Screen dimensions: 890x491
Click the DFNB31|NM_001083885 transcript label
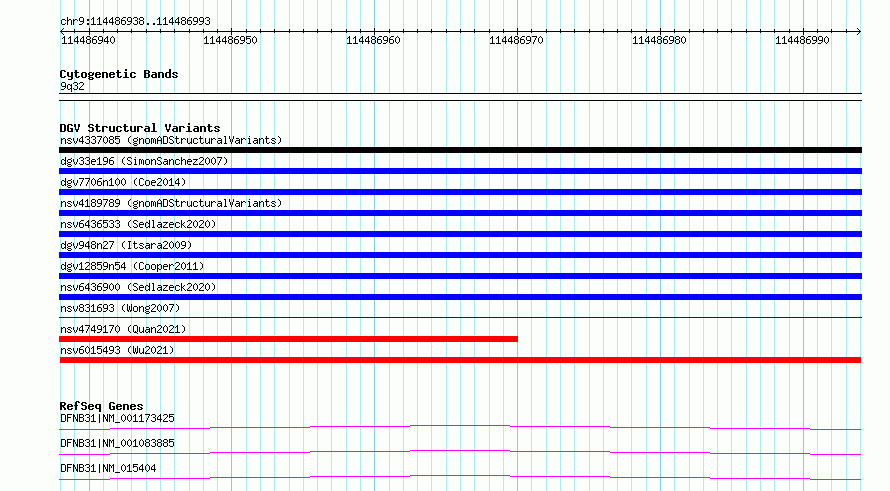pyautogui.click(x=117, y=443)
